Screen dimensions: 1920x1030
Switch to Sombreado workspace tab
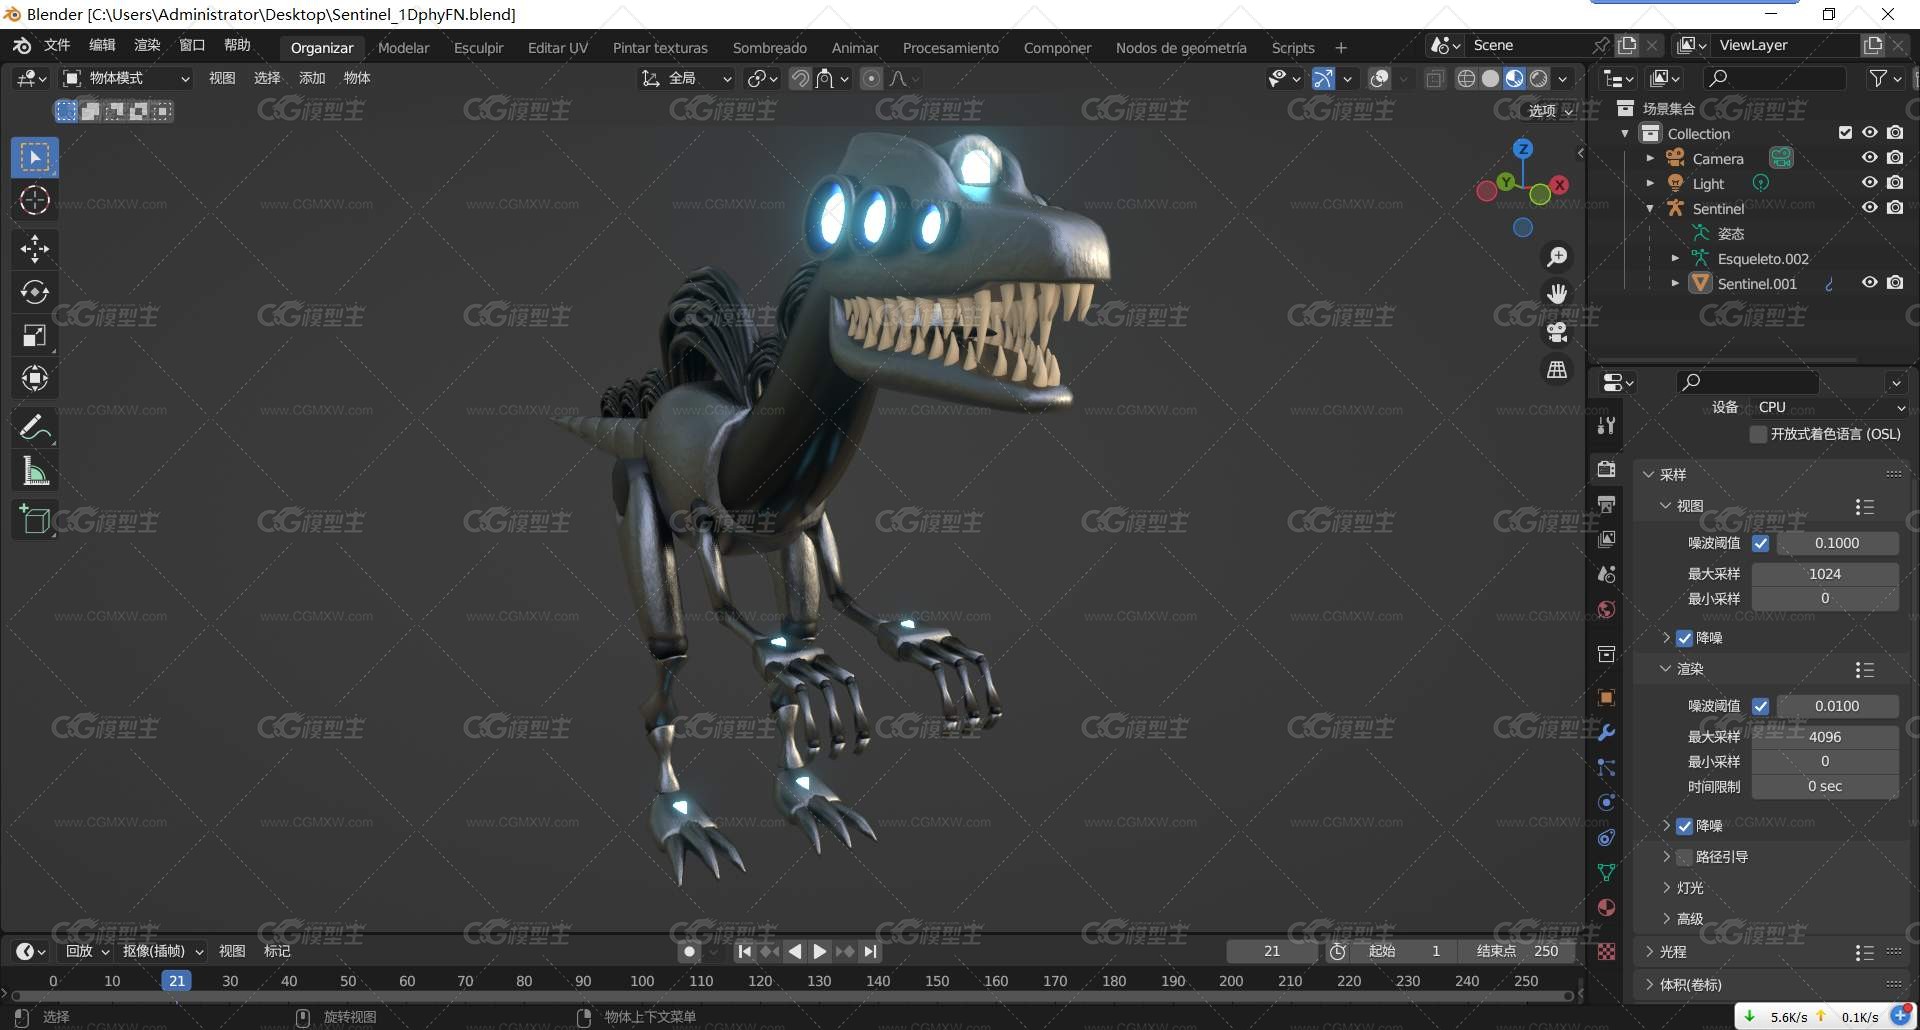point(769,47)
